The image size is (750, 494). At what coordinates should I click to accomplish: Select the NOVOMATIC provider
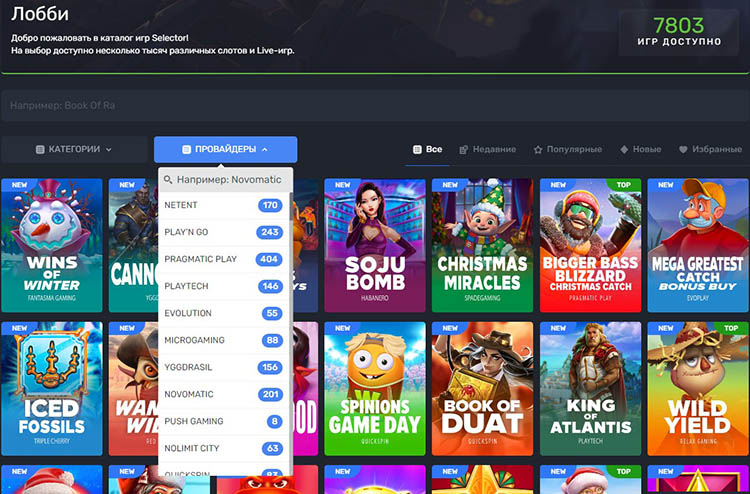pos(223,395)
